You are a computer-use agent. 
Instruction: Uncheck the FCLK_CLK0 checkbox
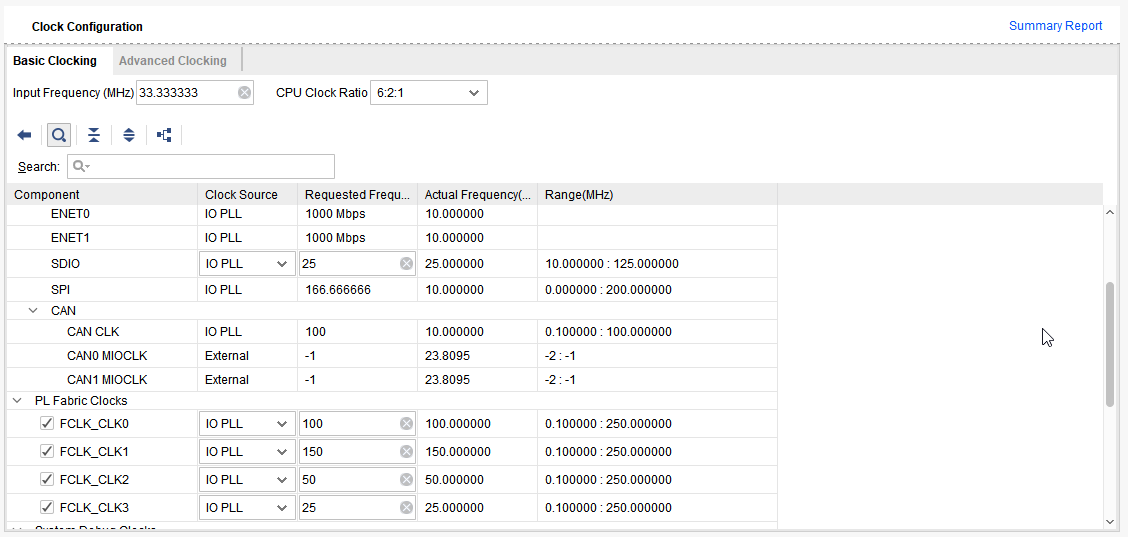[x=47, y=424]
